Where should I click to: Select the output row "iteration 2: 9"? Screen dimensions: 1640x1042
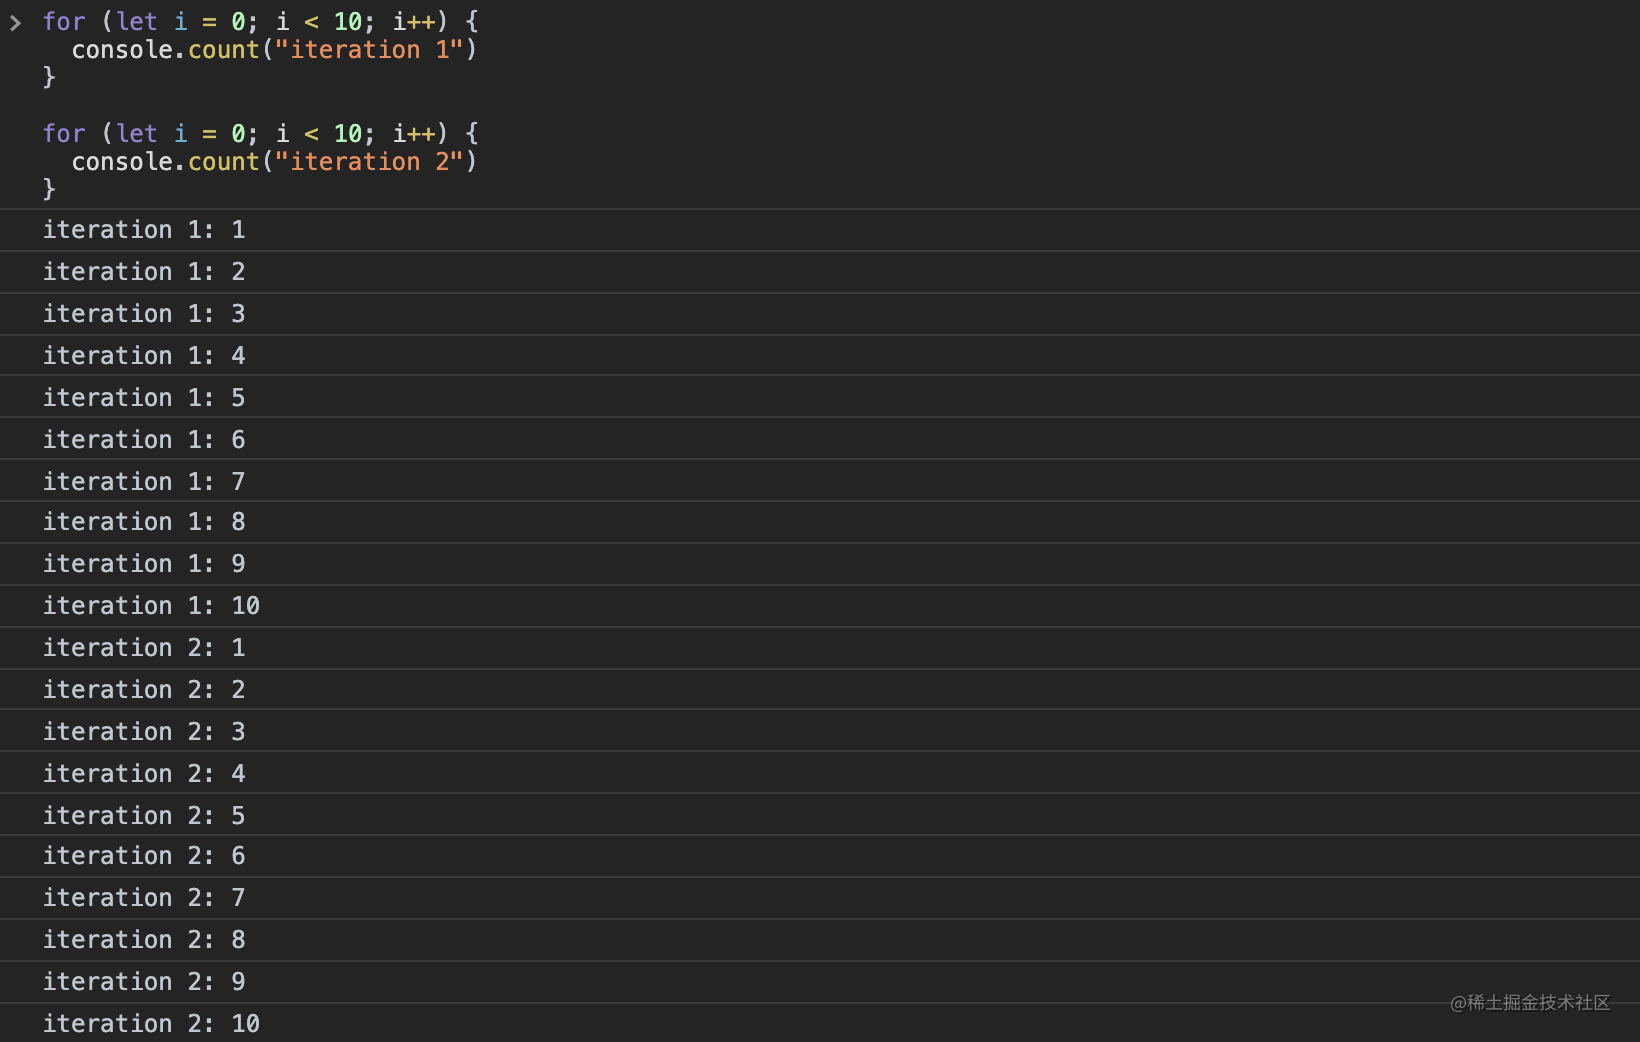point(820,982)
